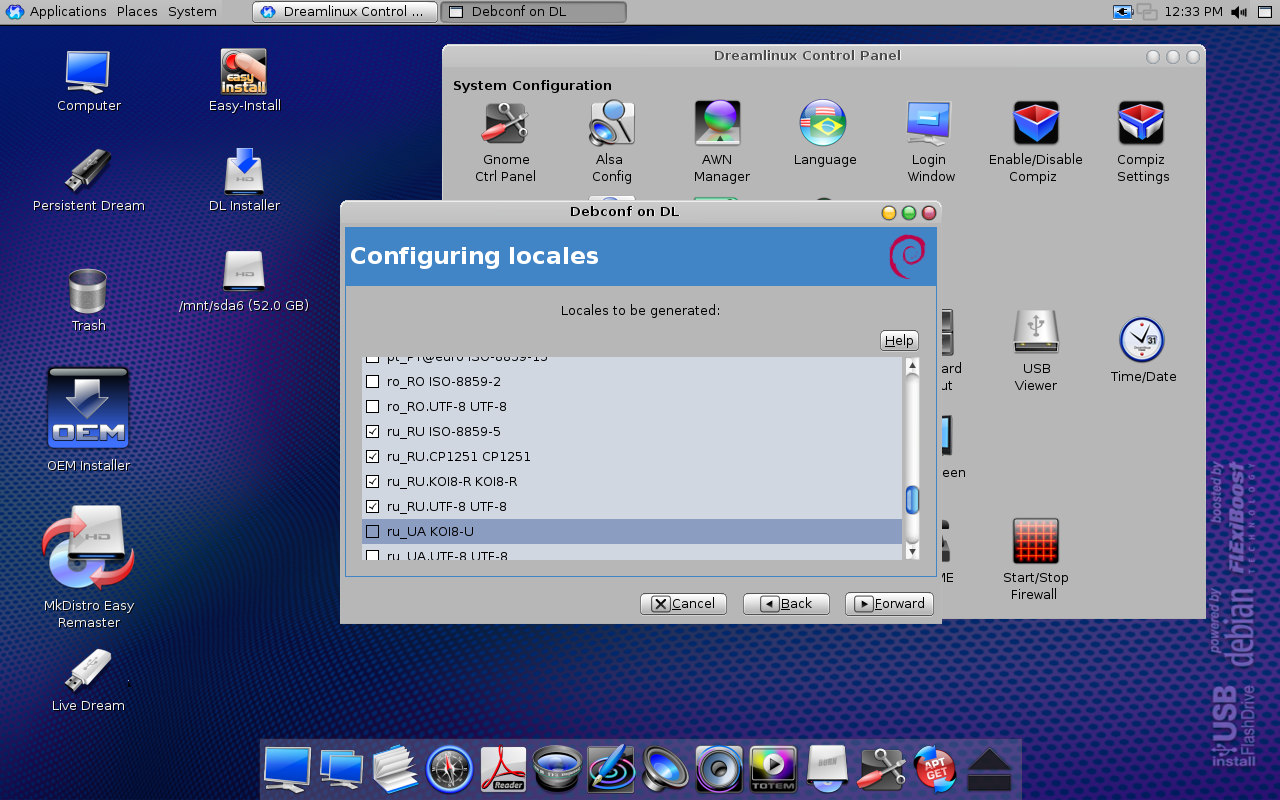
Task: Click the locale list scrollbar down arrow
Action: (x=912, y=551)
